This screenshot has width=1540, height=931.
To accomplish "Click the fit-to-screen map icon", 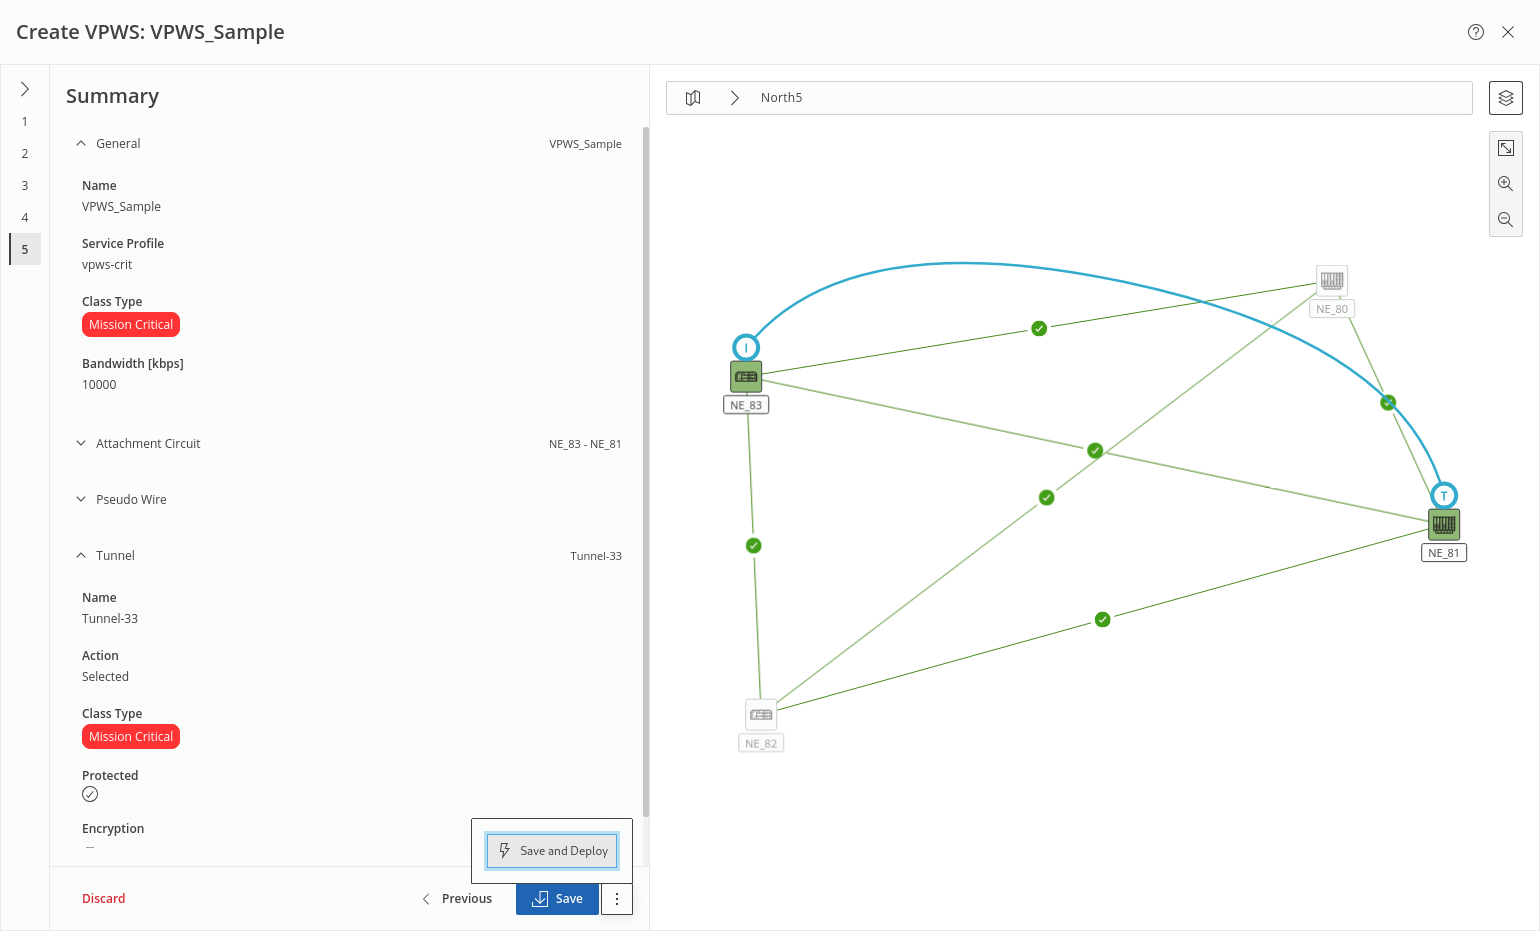I will click(x=1505, y=148).
